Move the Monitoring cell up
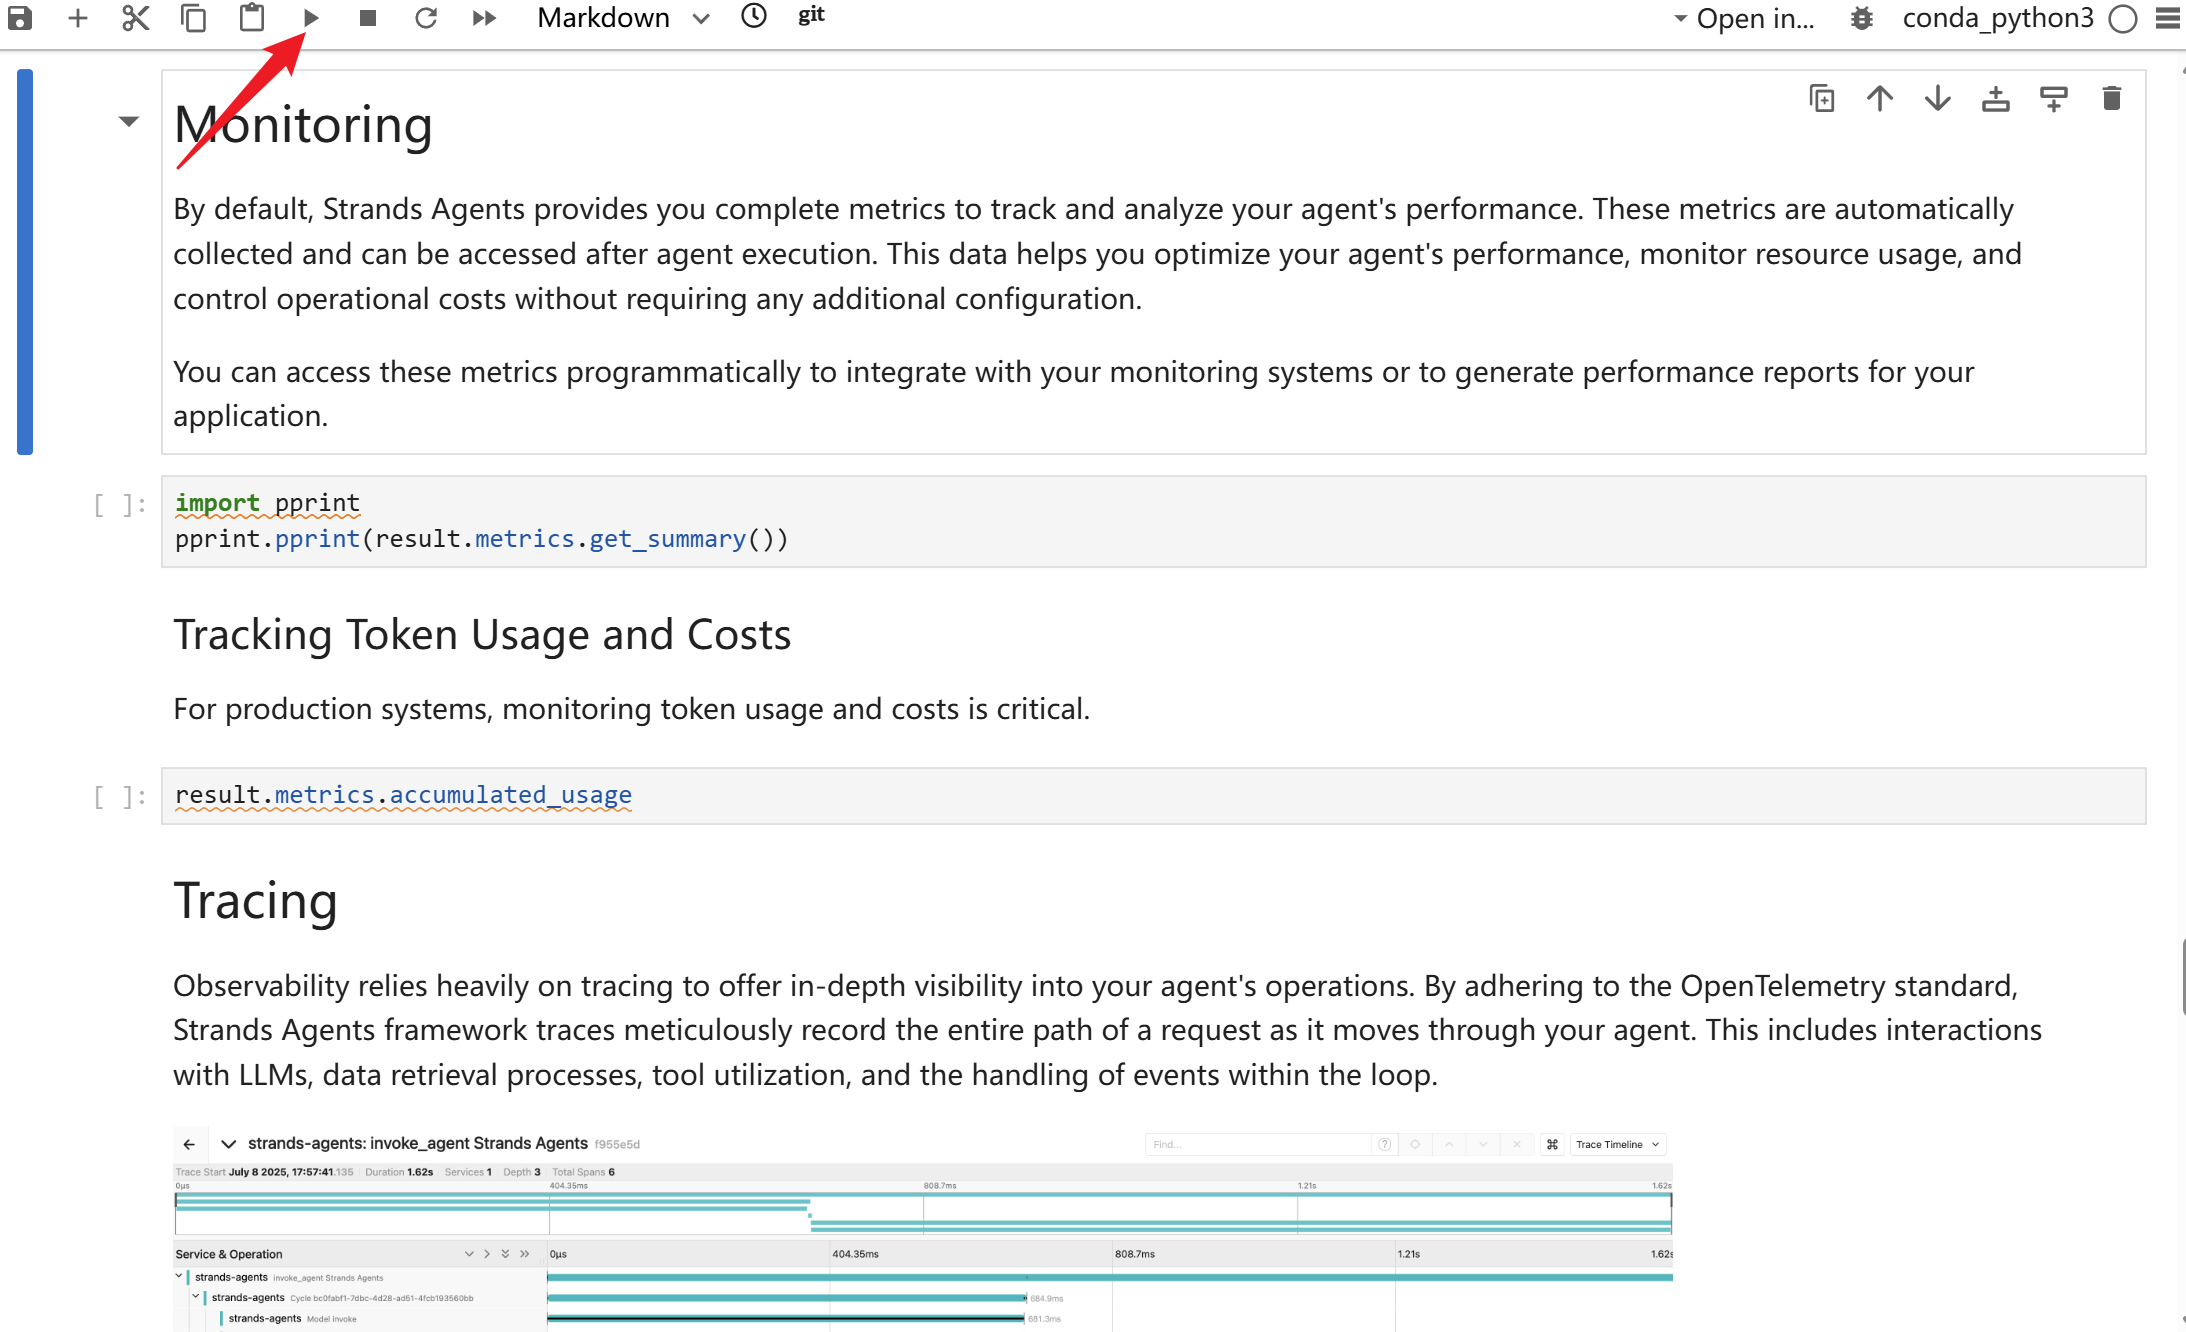2186x1332 pixels. click(x=1879, y=99)
